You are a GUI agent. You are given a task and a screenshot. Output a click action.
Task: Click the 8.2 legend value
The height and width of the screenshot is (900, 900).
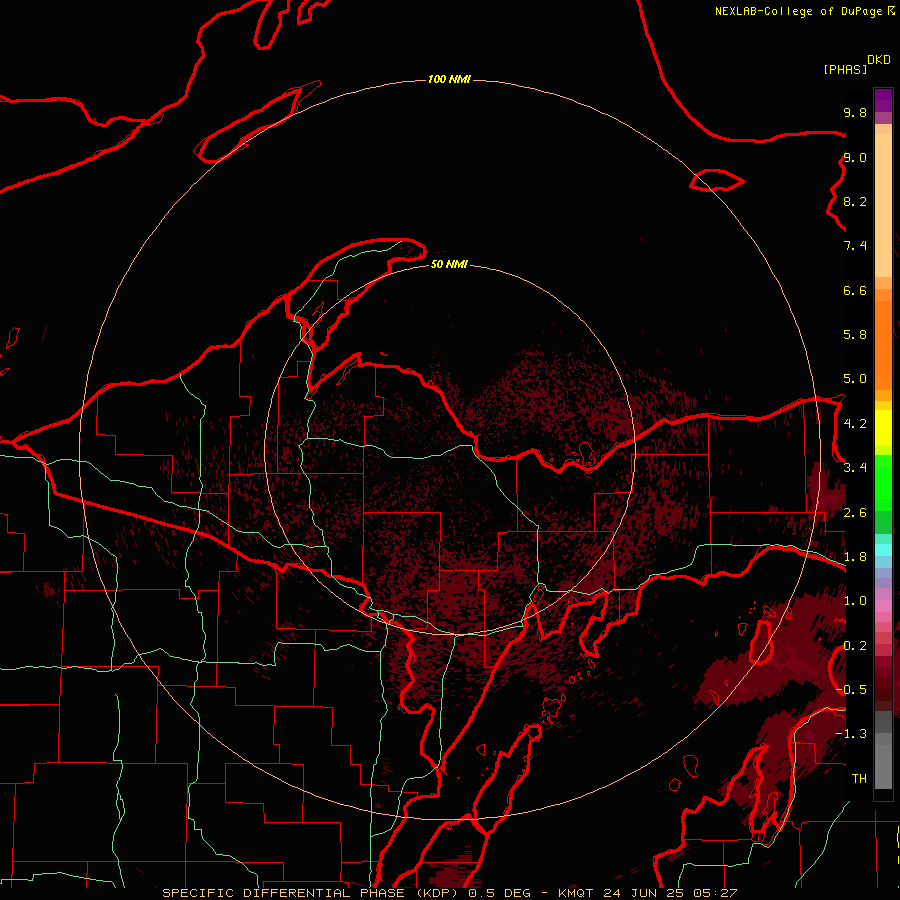[x=855, y=201]
